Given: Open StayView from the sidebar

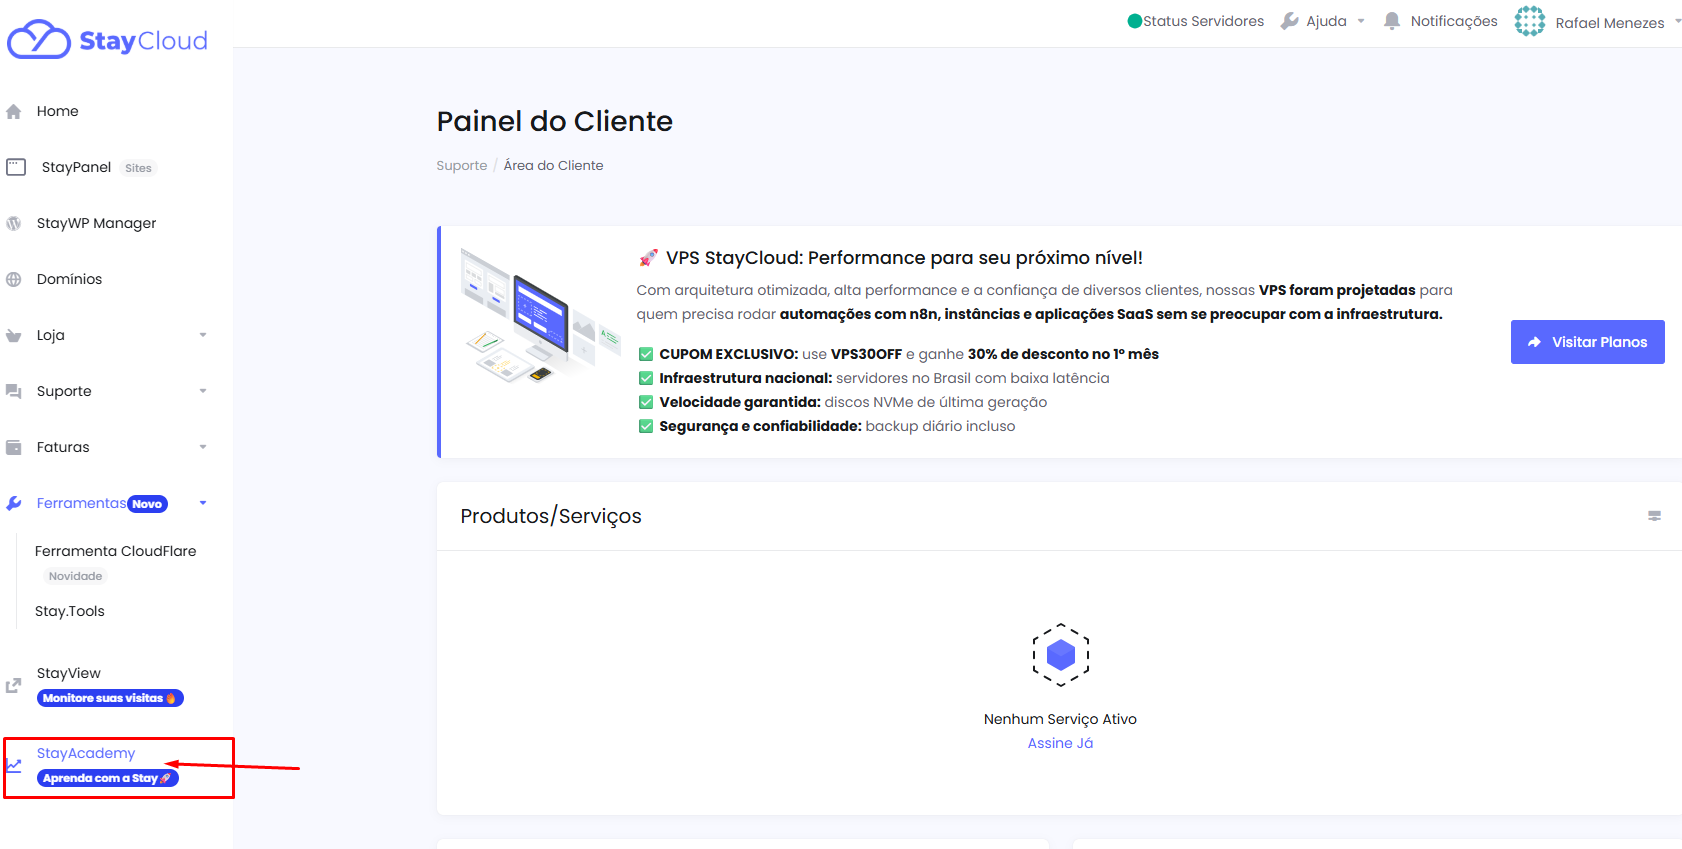Looking at the screenshot, I should coord(69,673).
